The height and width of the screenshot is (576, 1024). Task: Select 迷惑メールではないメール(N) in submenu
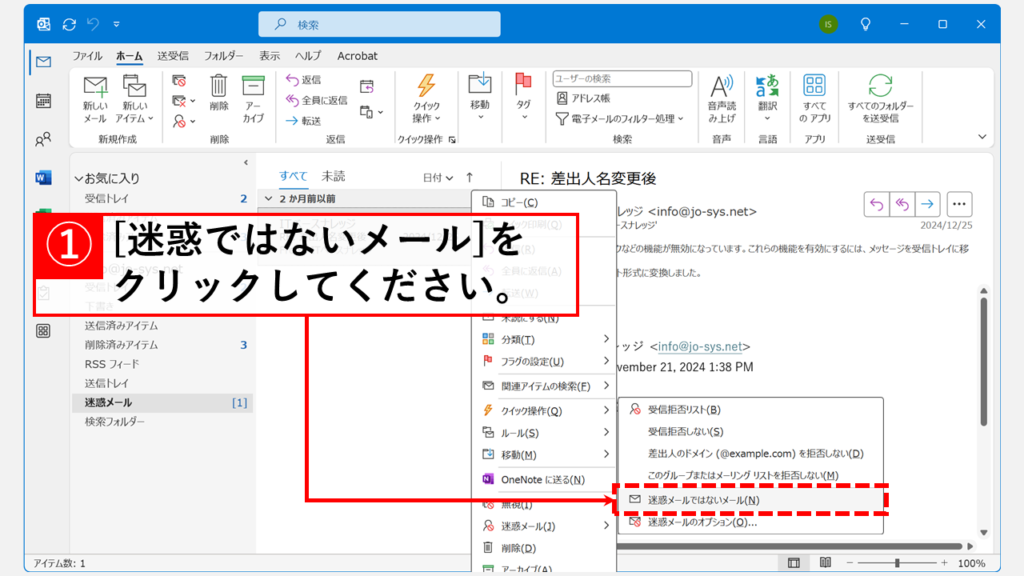click(702, 500)
